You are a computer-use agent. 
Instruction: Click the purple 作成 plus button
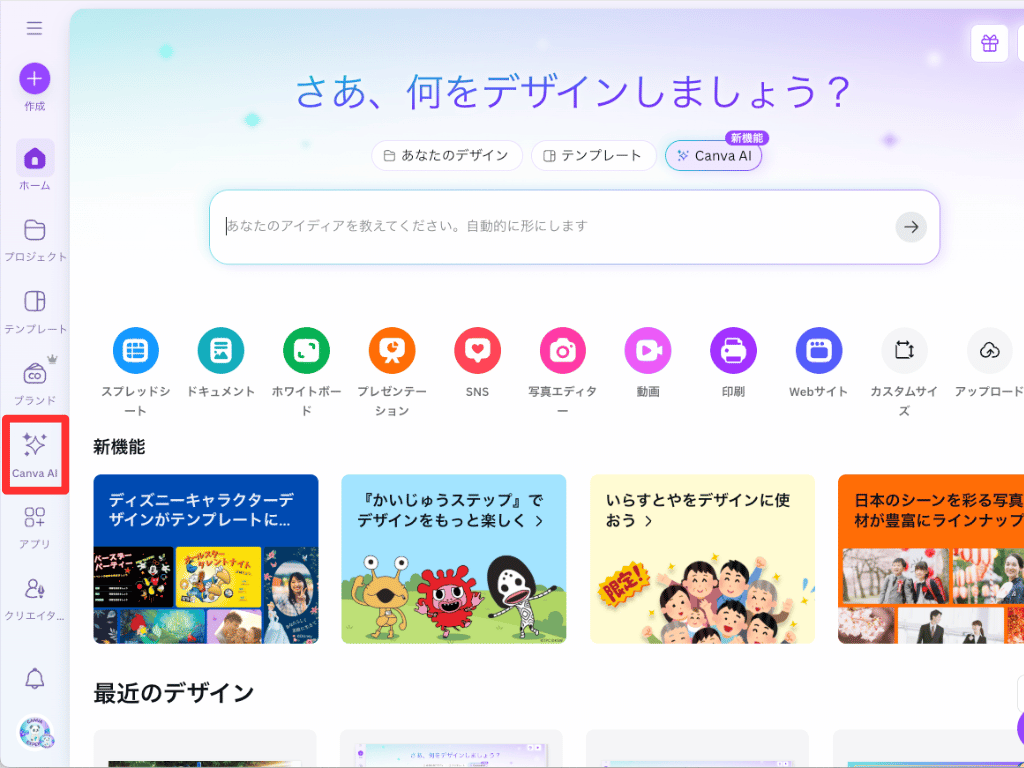tap(35, 79)
